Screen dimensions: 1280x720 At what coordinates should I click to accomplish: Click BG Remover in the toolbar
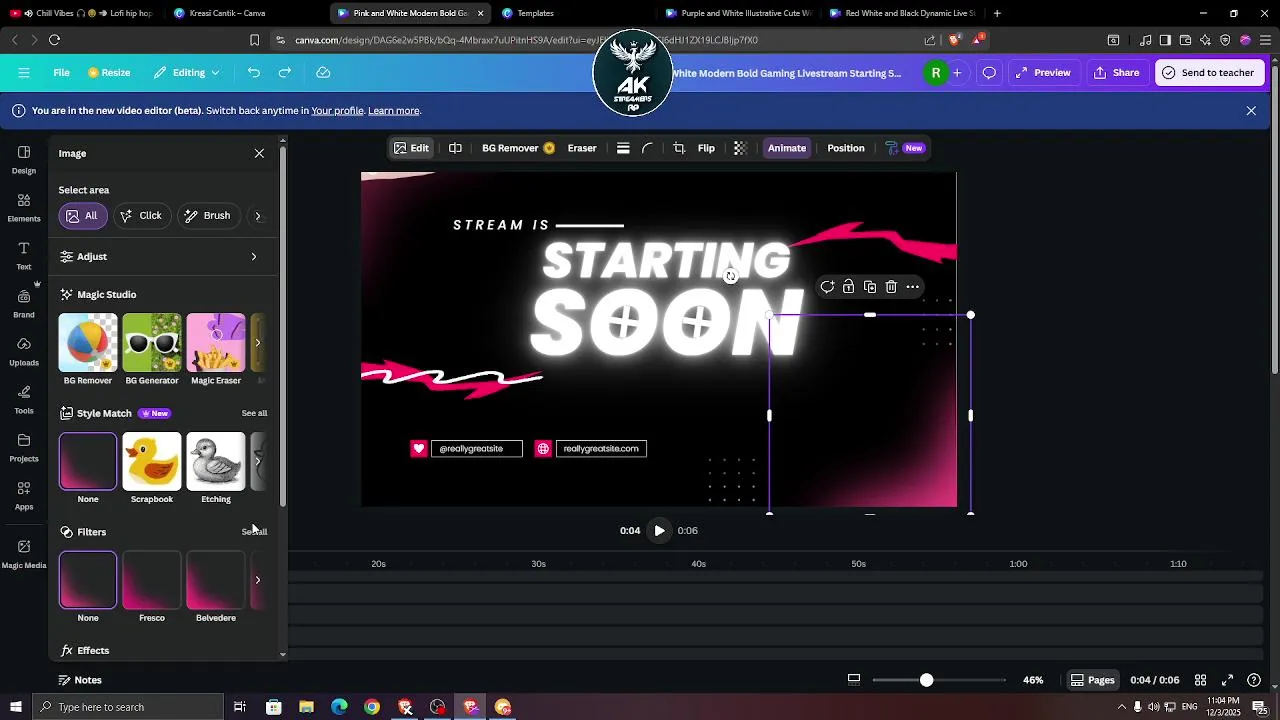518,148
